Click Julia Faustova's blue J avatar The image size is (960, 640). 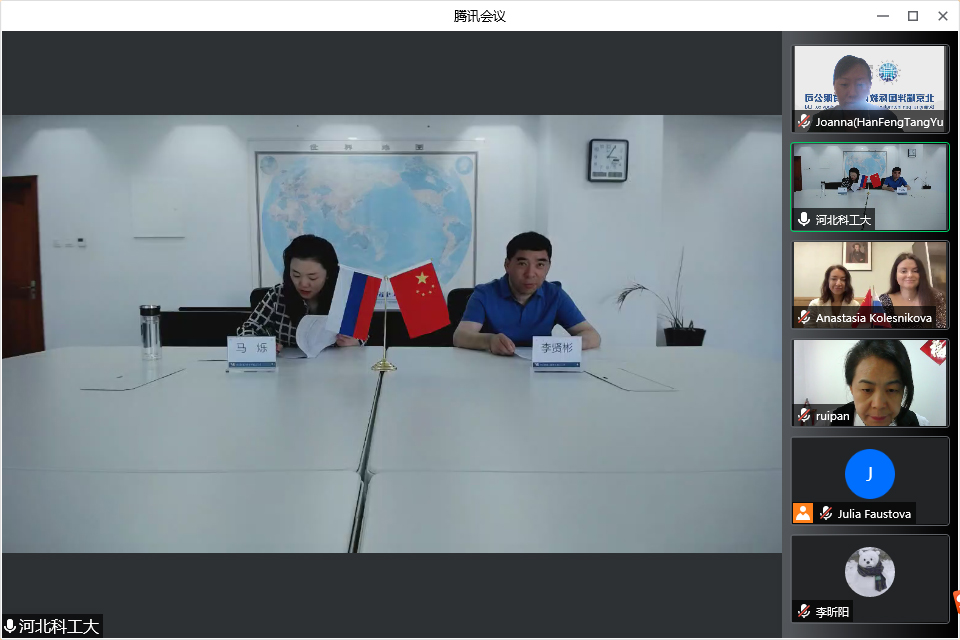(869, 474)
